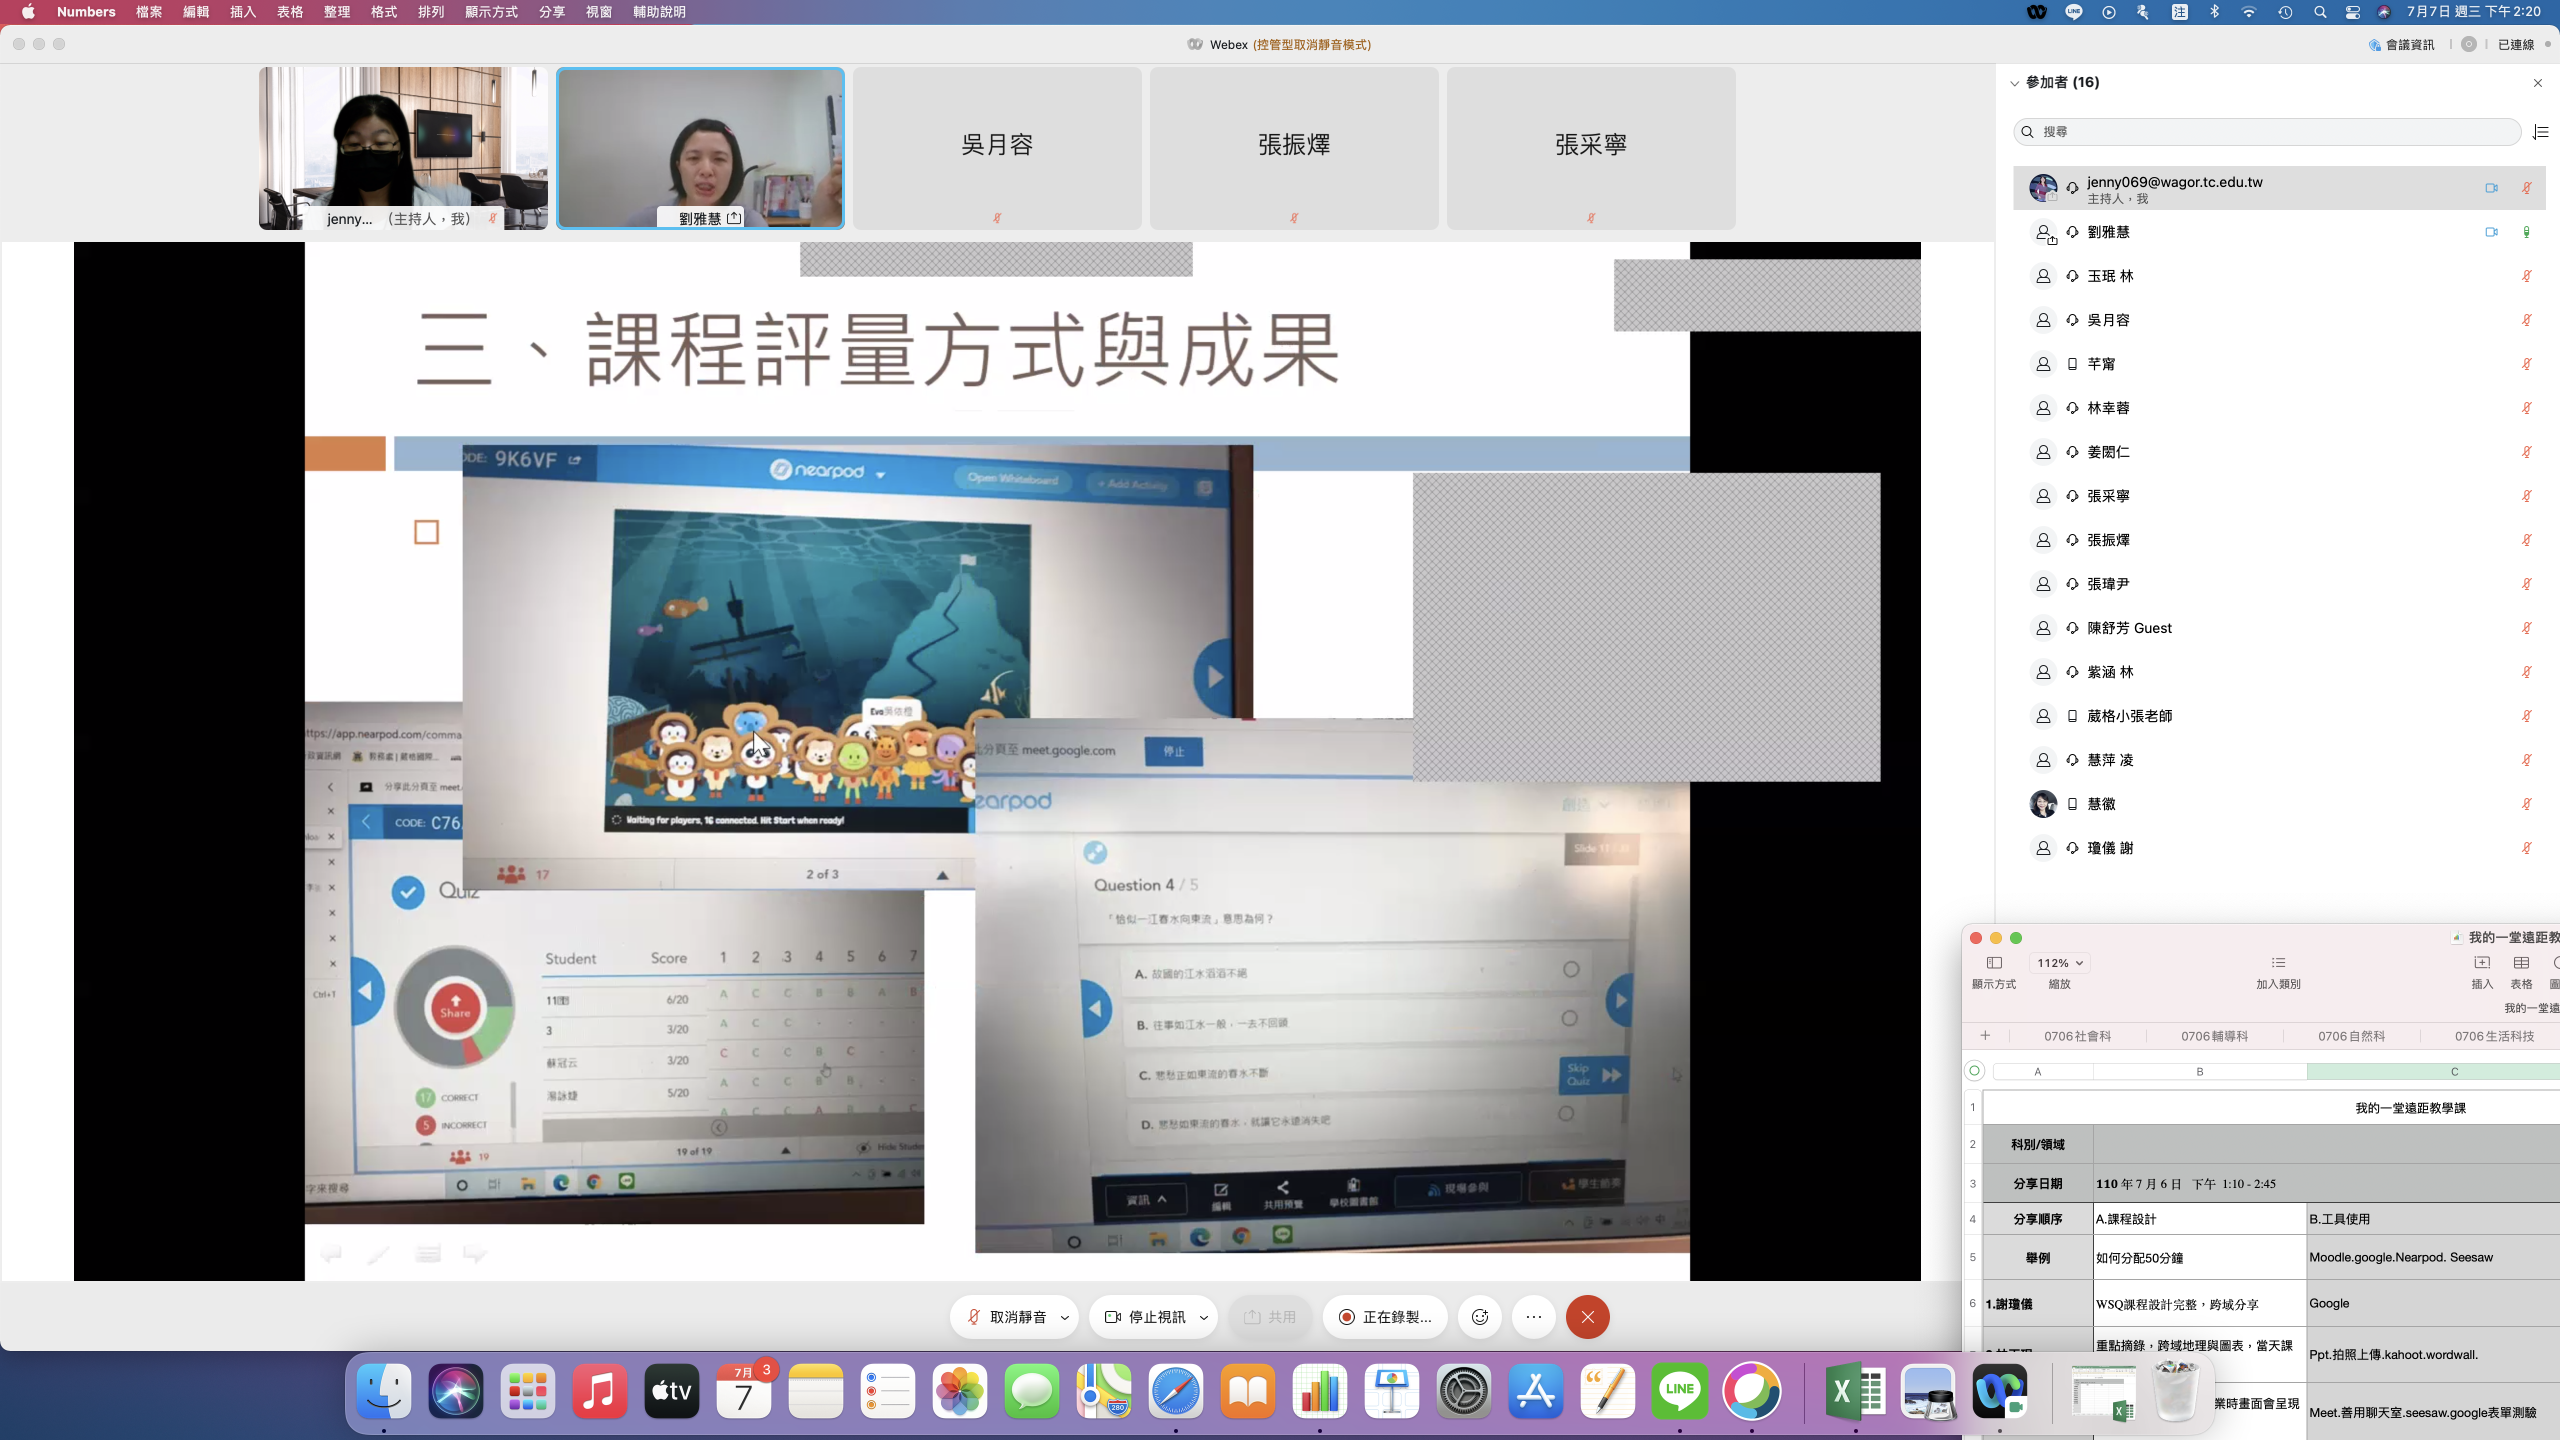Expand the arrow beside 取消靜音
The height and width of the screenshot is (1440, 2560).
pos(1065,1317)
